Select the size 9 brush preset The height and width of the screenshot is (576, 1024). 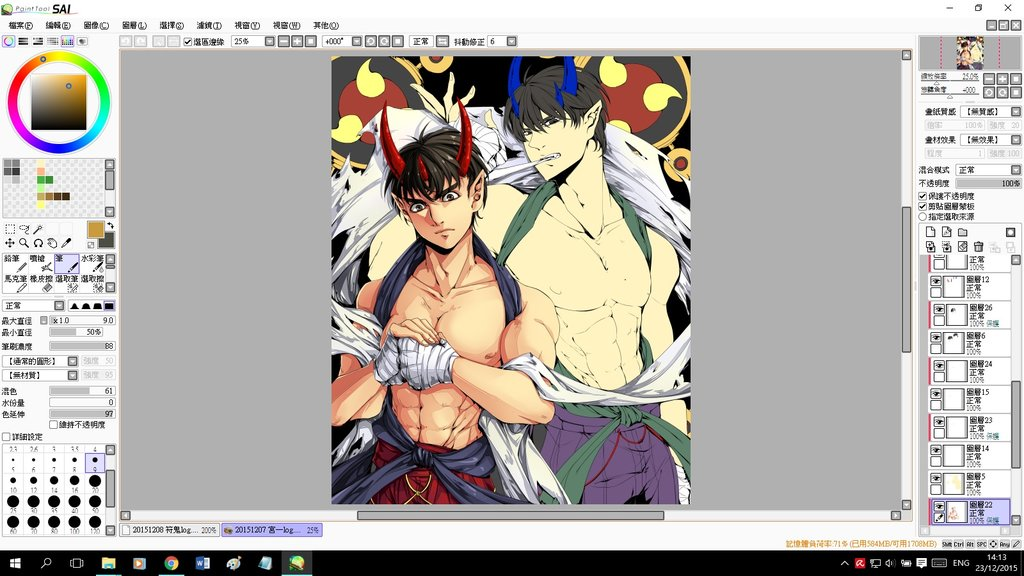point(95,462)
